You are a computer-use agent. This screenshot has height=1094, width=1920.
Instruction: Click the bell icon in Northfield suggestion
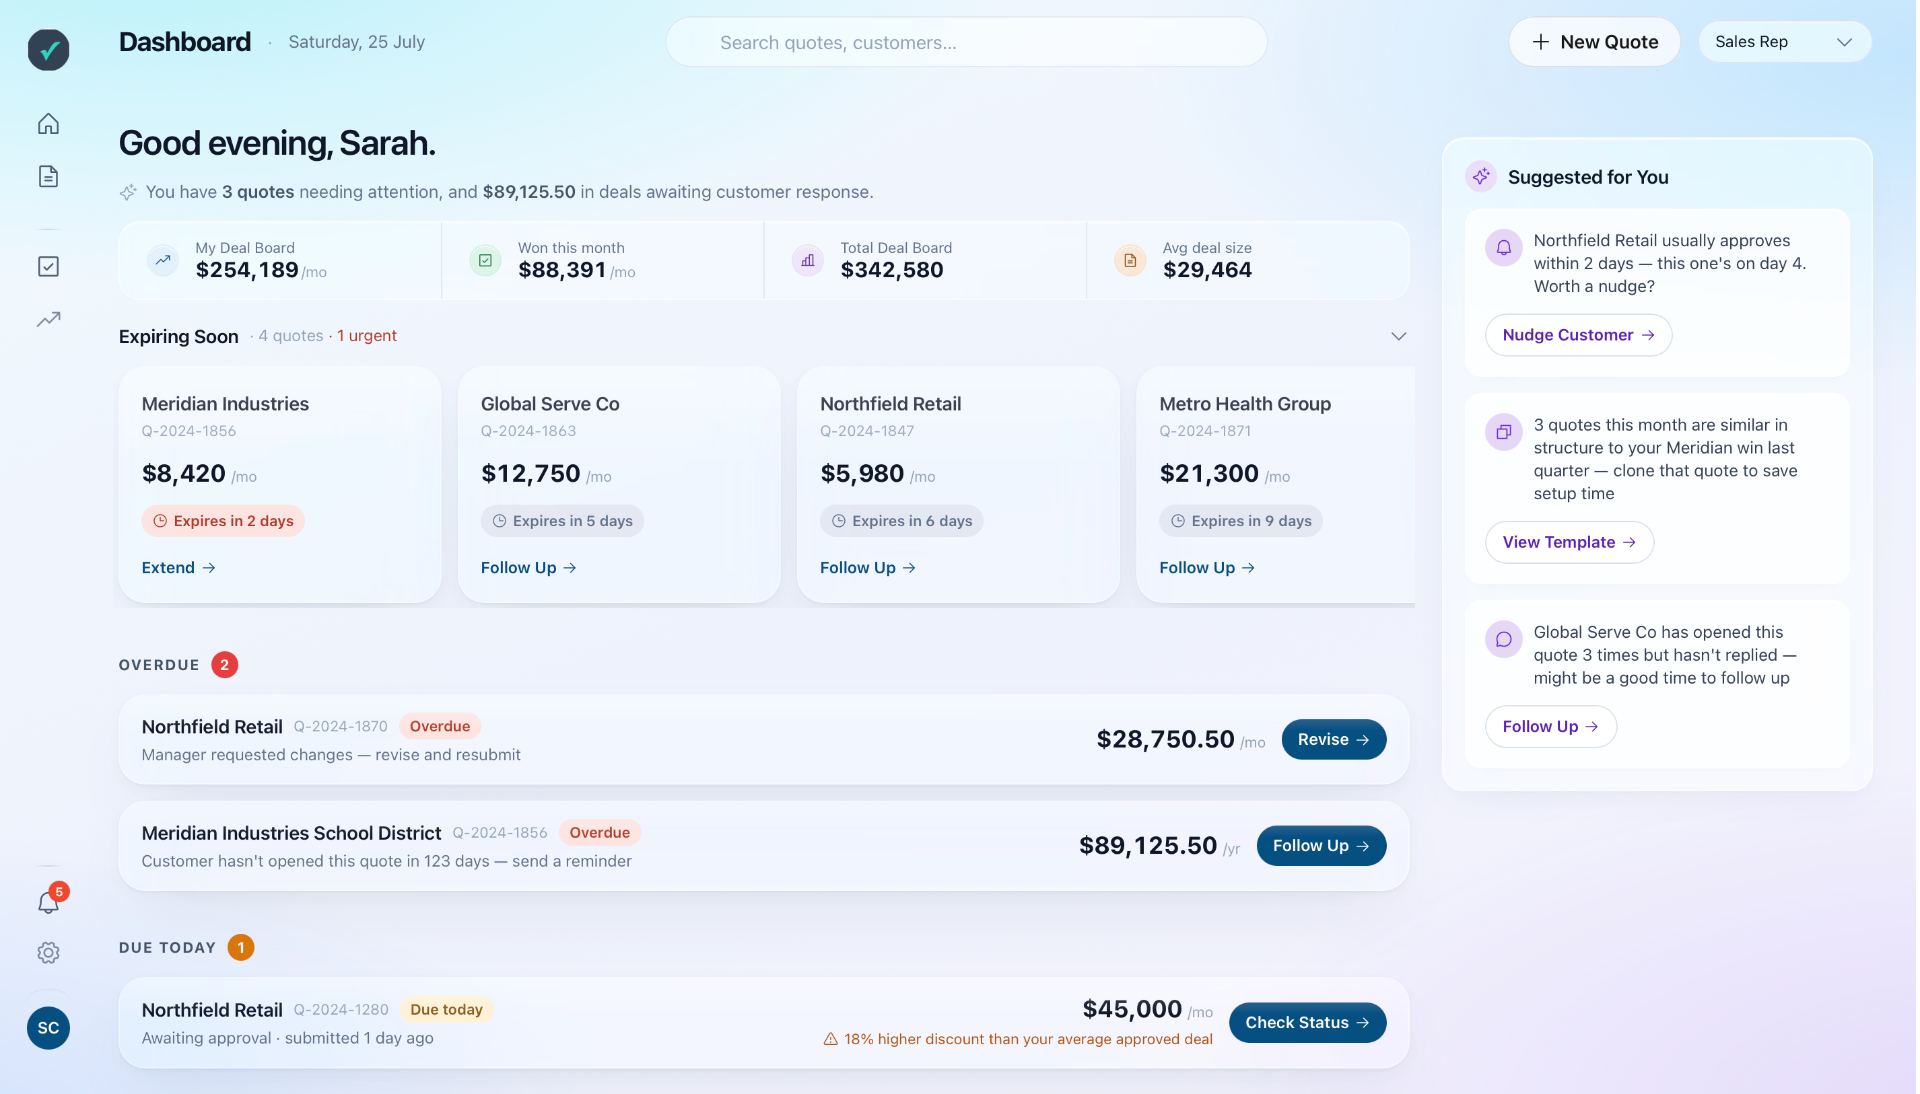click(x=1503, y=247)
